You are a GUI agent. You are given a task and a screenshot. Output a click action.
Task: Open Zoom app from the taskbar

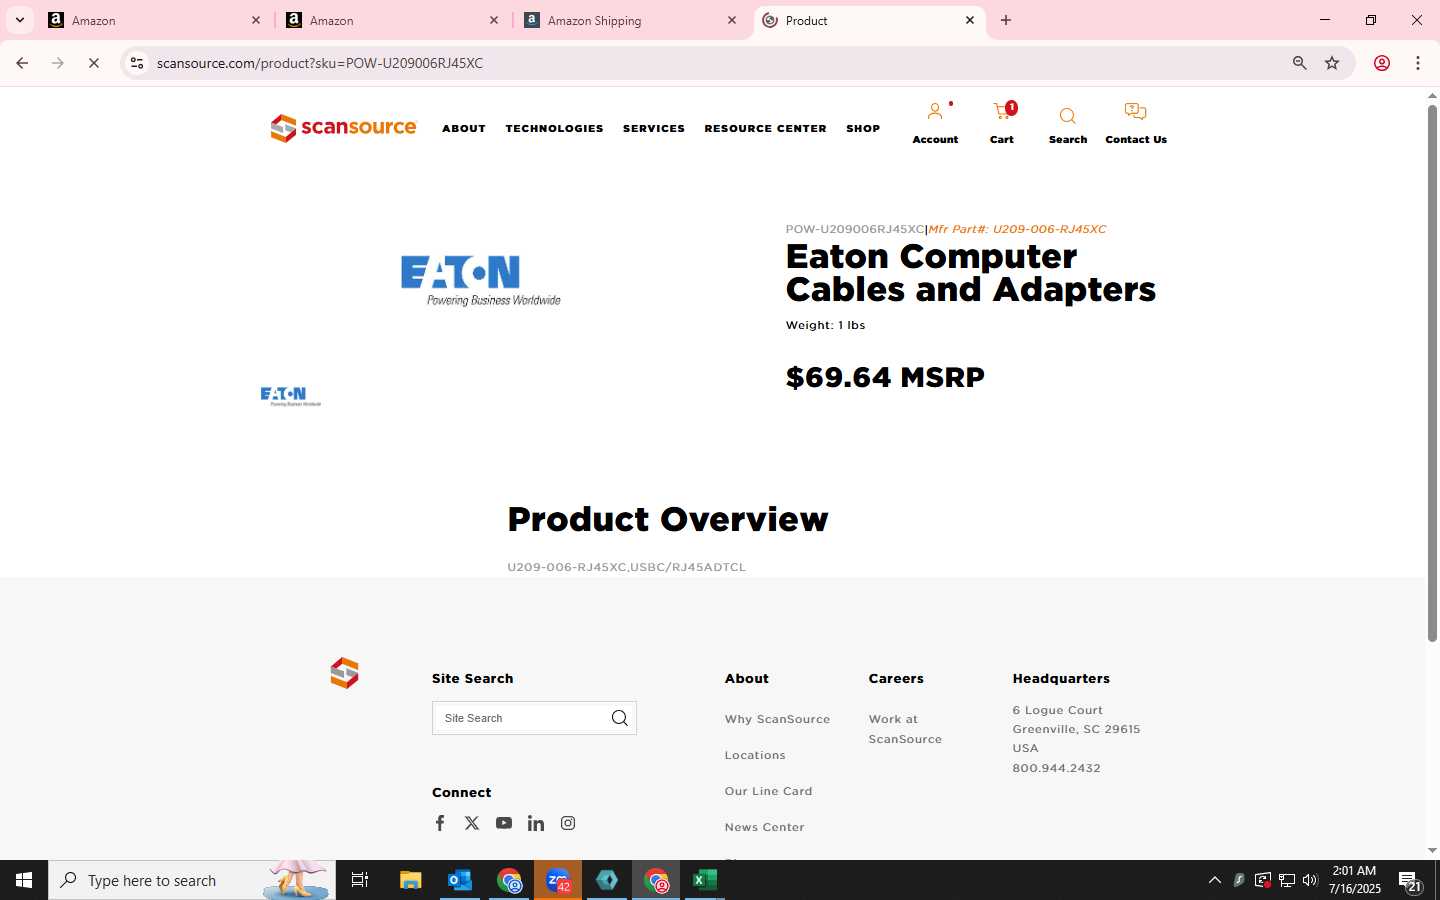(x=558, y=880)
